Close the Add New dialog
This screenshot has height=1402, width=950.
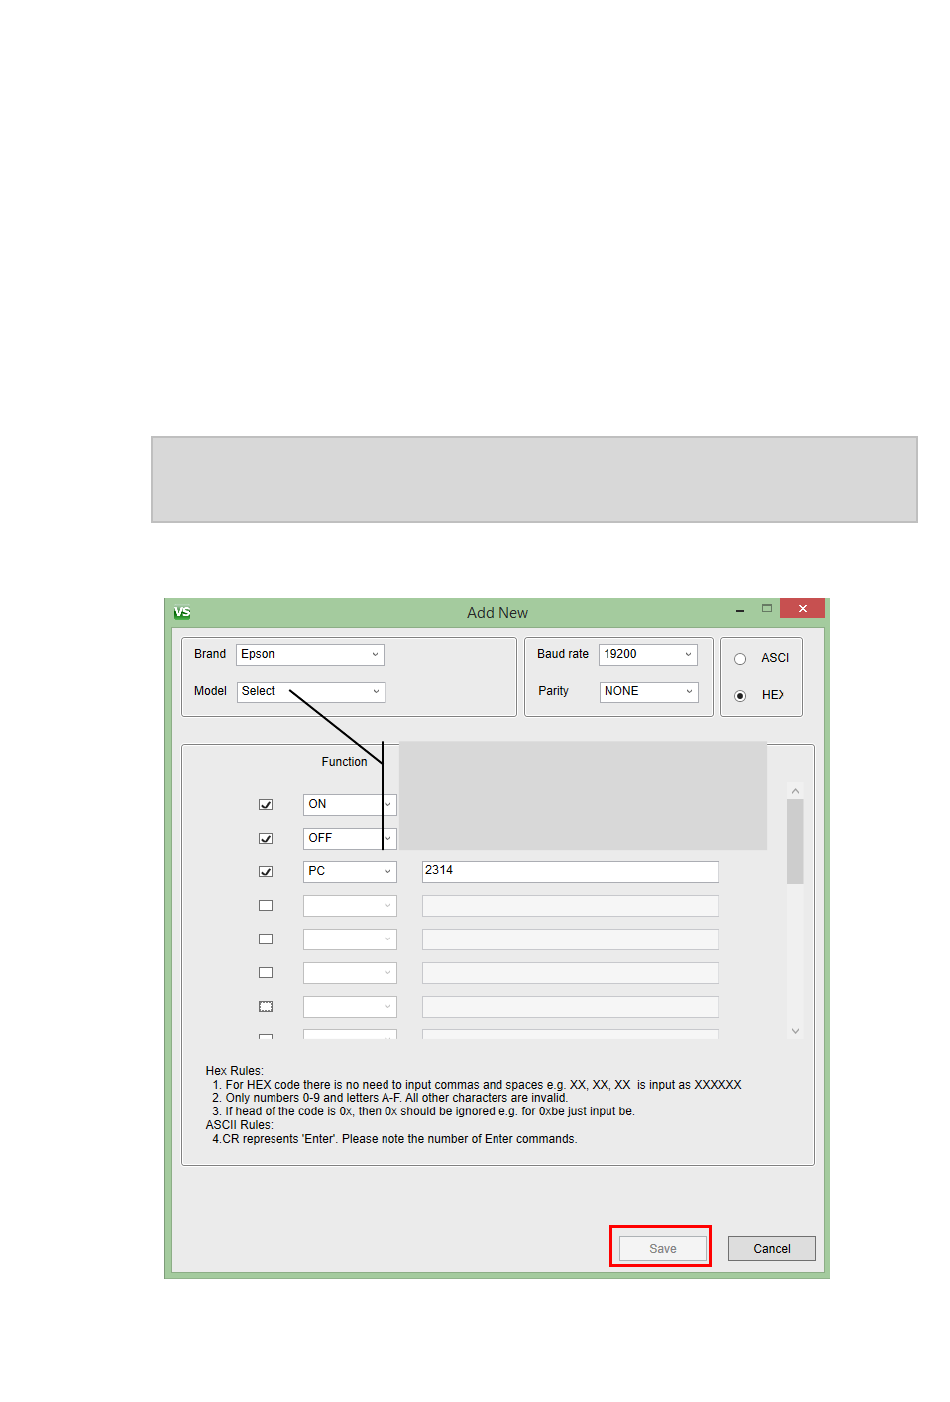[803, 608]
